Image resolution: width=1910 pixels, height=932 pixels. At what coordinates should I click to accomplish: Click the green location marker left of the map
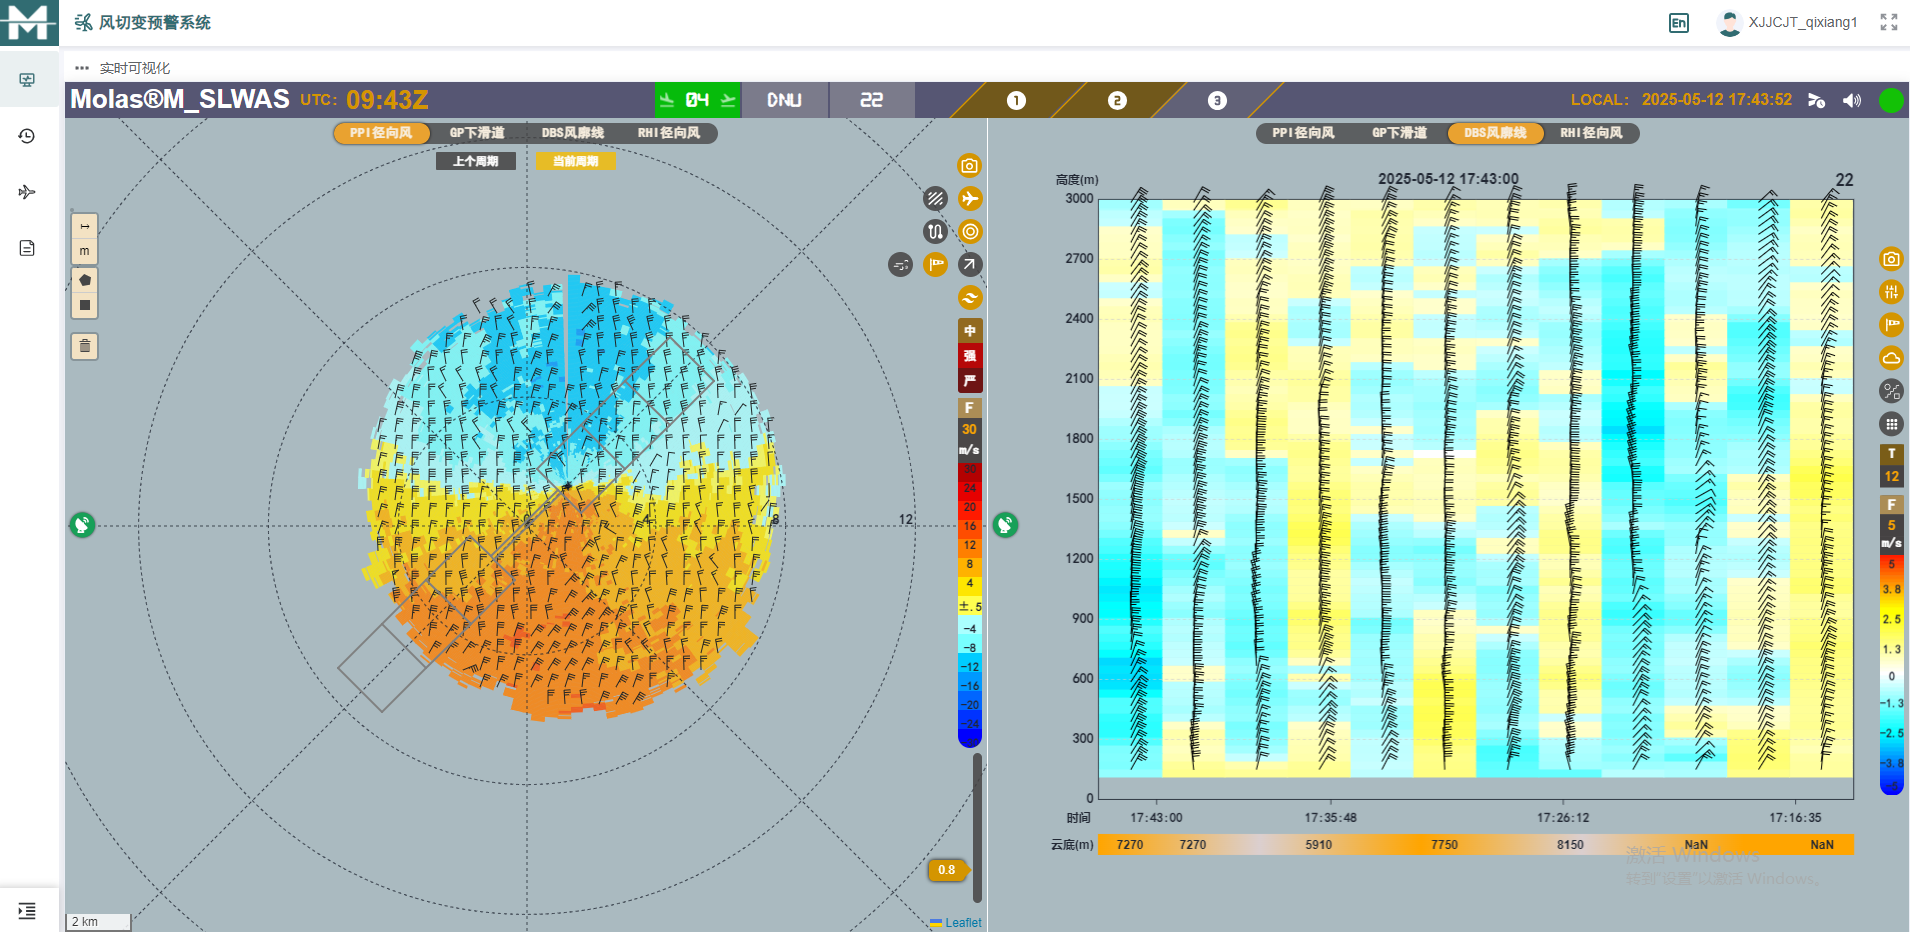click(x=82, y=524)
